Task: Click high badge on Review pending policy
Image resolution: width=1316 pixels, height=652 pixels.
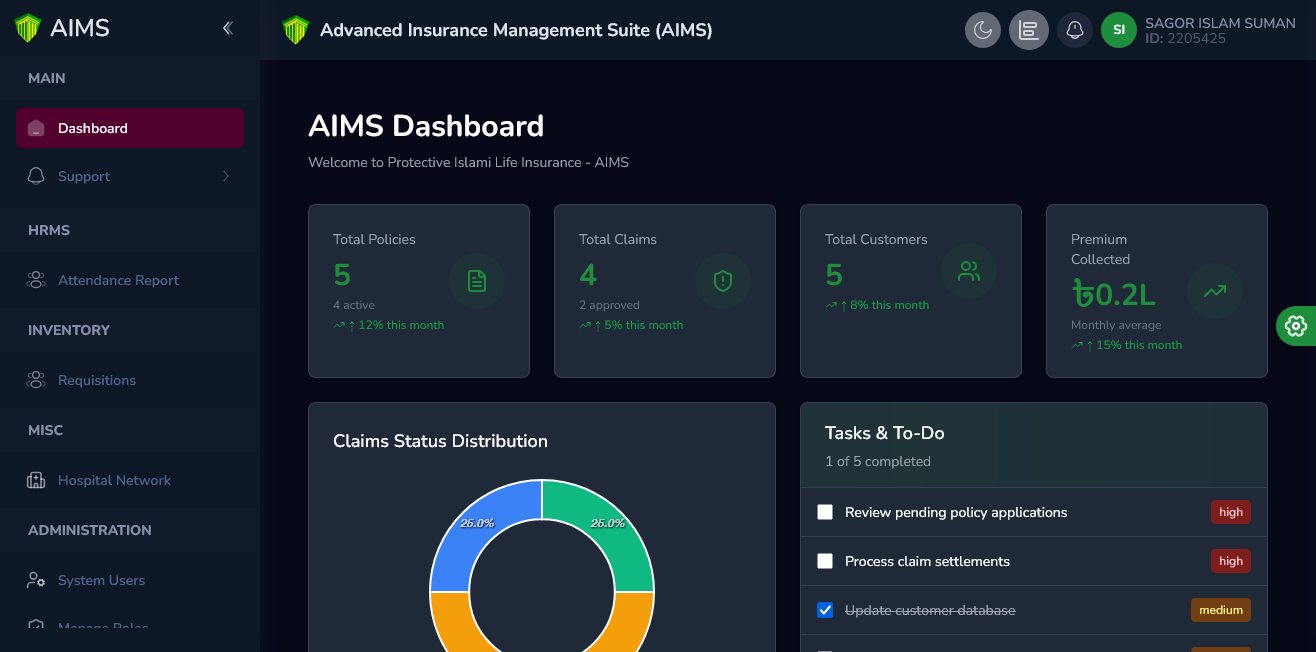Action: coord(1231,512)
